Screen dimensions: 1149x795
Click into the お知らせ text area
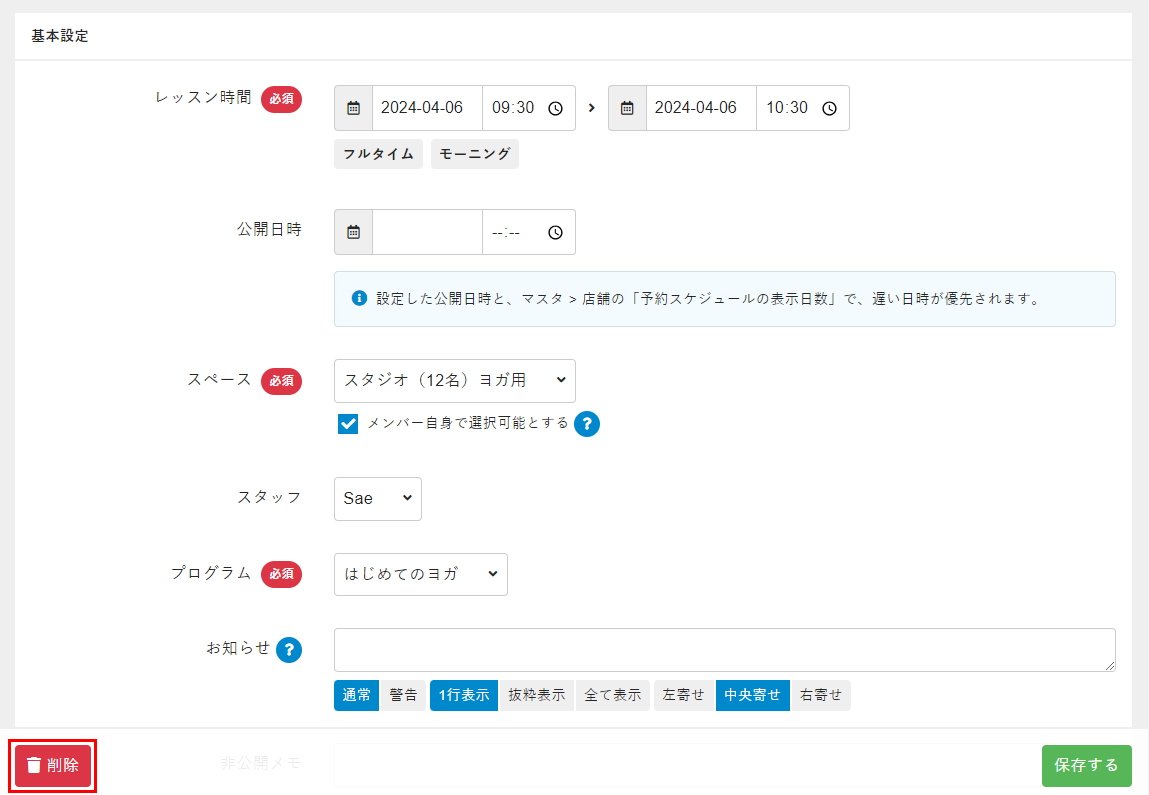(724, 649)
